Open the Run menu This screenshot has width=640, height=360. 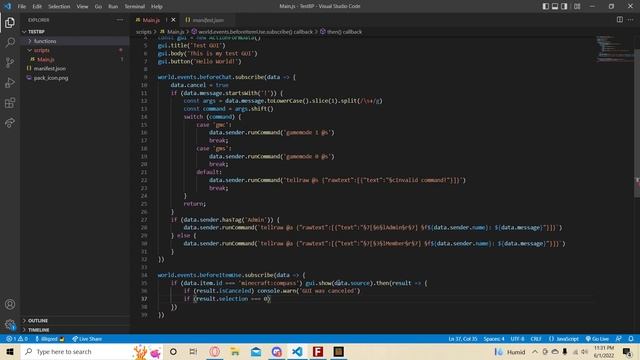pyautogui.click(x=113, y=6)
